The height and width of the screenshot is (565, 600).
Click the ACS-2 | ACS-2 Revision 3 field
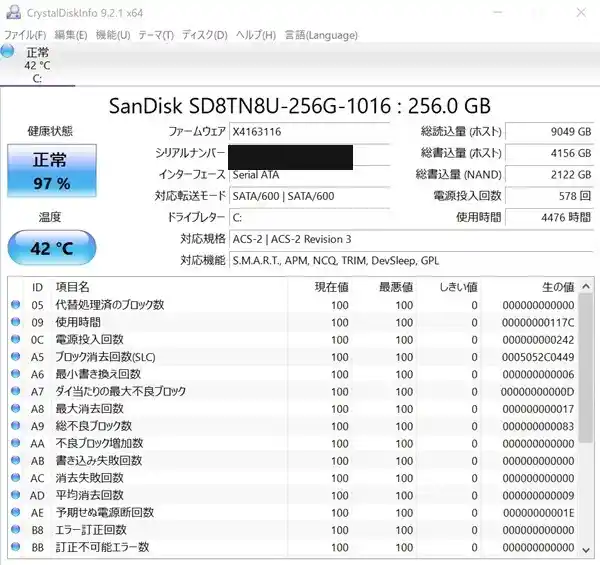coord(411,239)
